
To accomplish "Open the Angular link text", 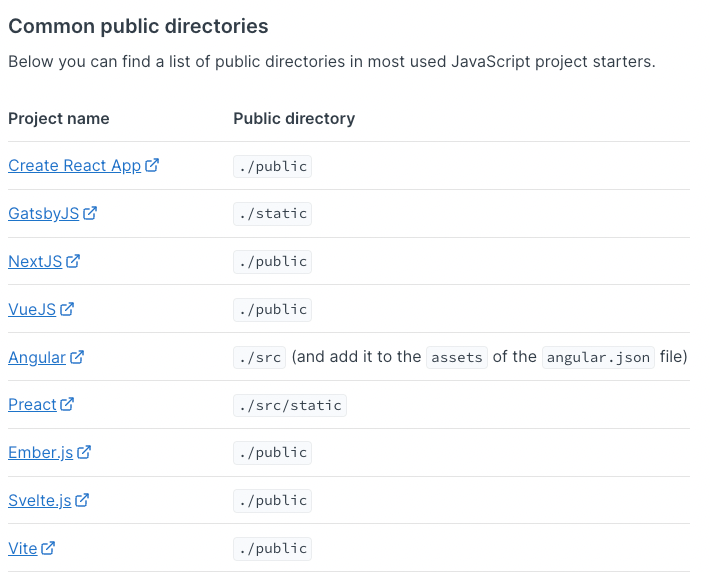I will tap(37, 357).
